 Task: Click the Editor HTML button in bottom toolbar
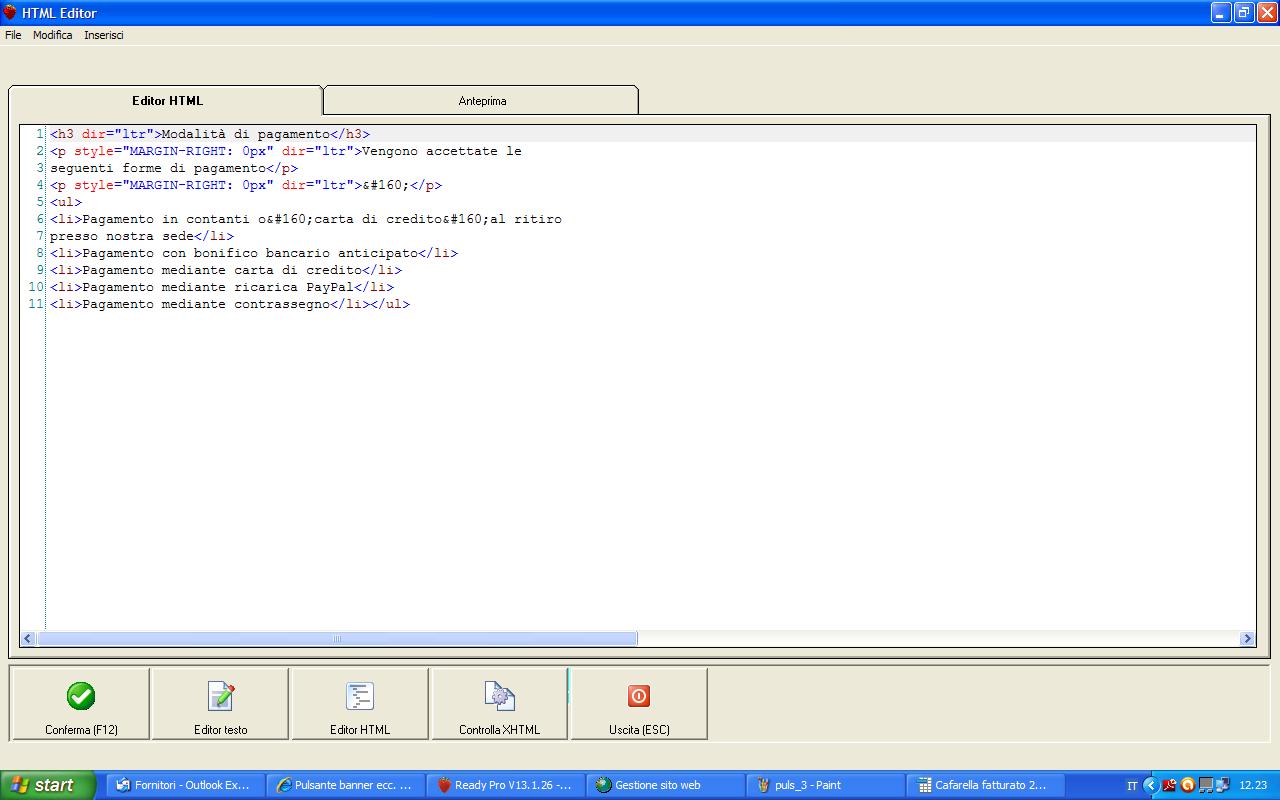coord(360,704)
